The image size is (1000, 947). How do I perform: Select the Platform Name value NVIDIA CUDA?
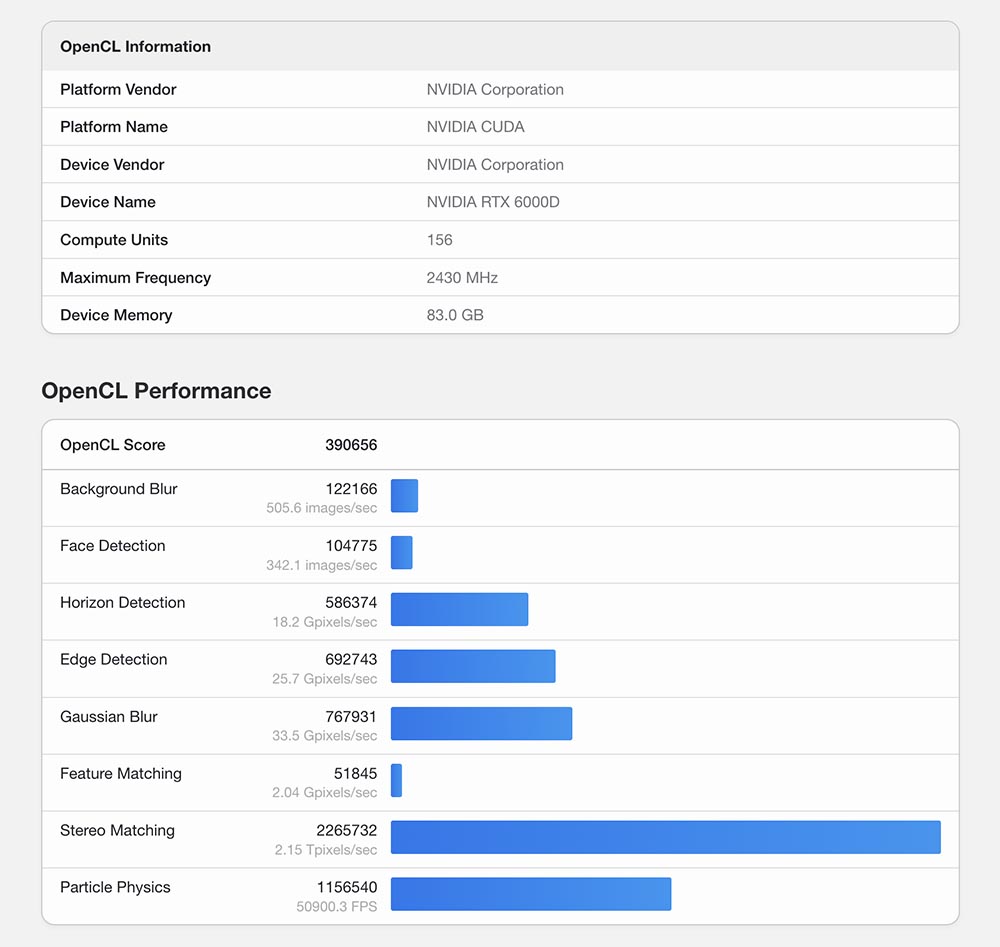point(475,127)
